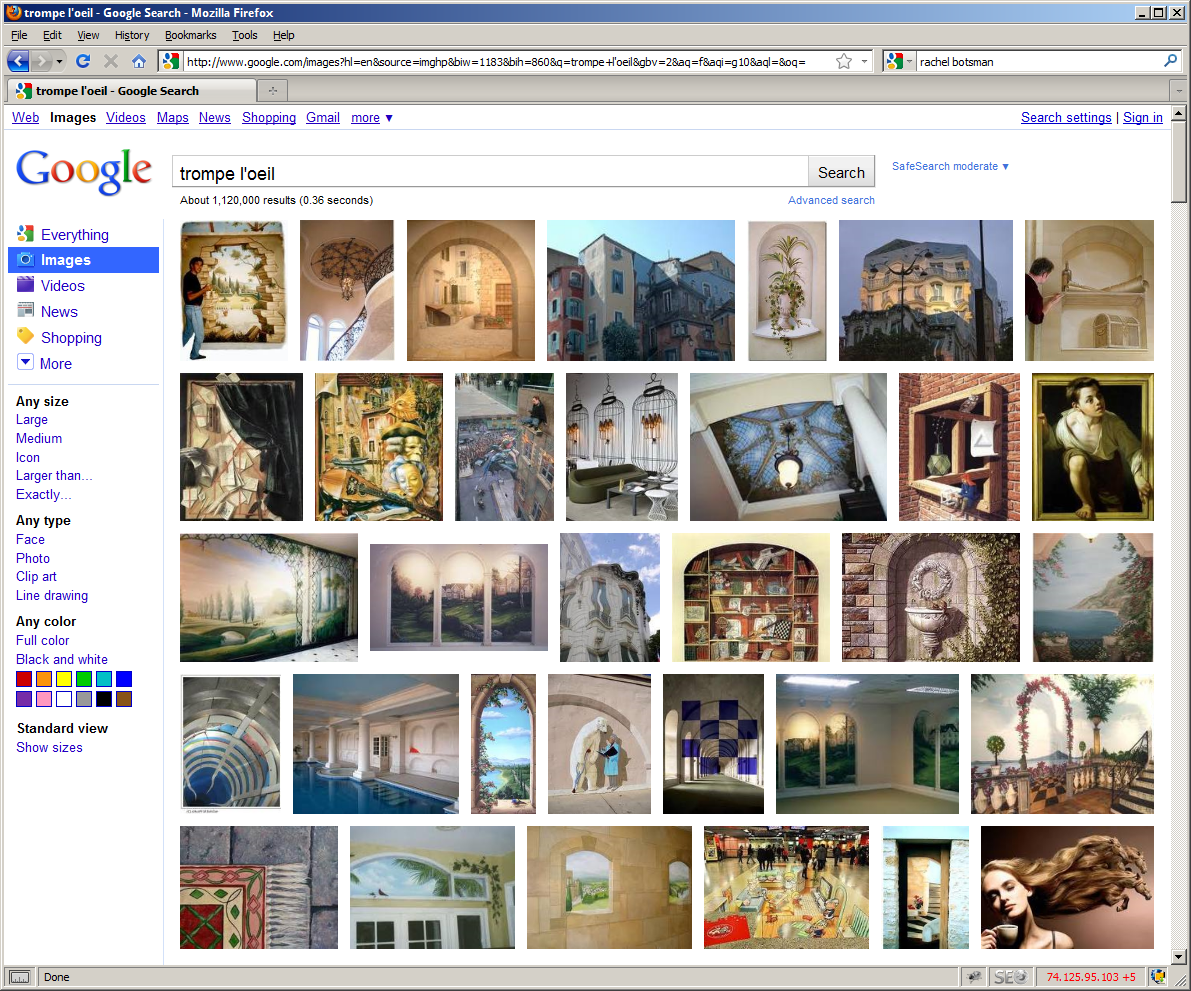Click the Everything sidebar icon
The height and width of the screenshot is (991, 1191).
click(26, 234)
